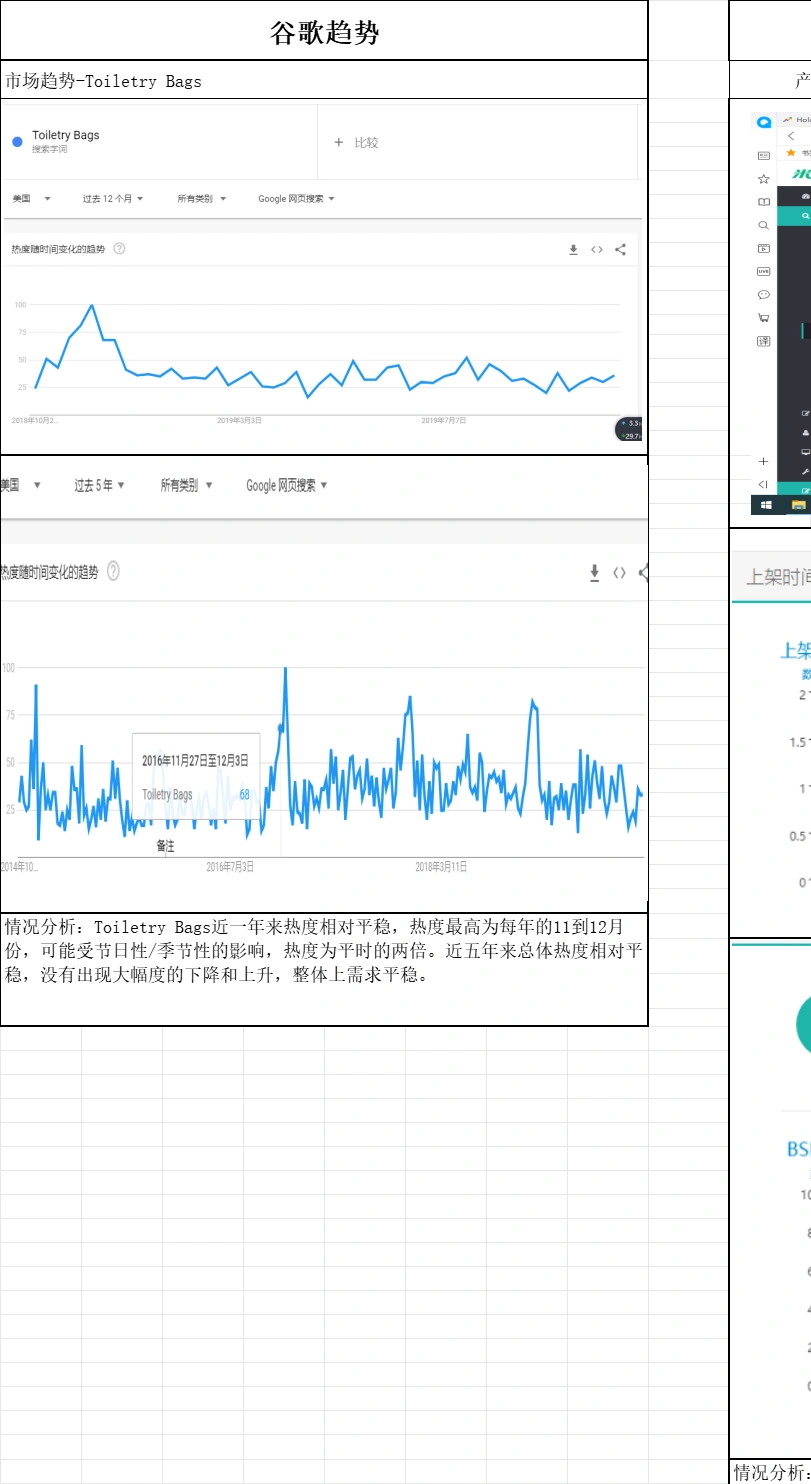
Task: Open the LIVE icon in browser sidebar
Action: point(764,271)
